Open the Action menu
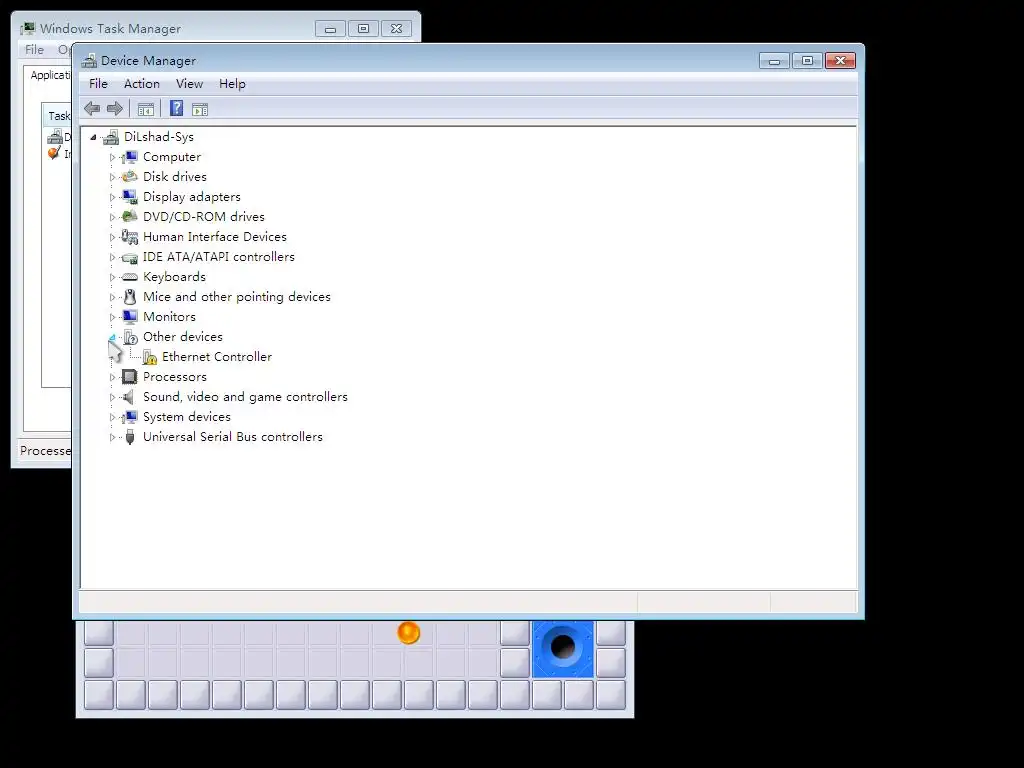The width and height of the screenshot is (1024, 768). click(x=142, y=84)
